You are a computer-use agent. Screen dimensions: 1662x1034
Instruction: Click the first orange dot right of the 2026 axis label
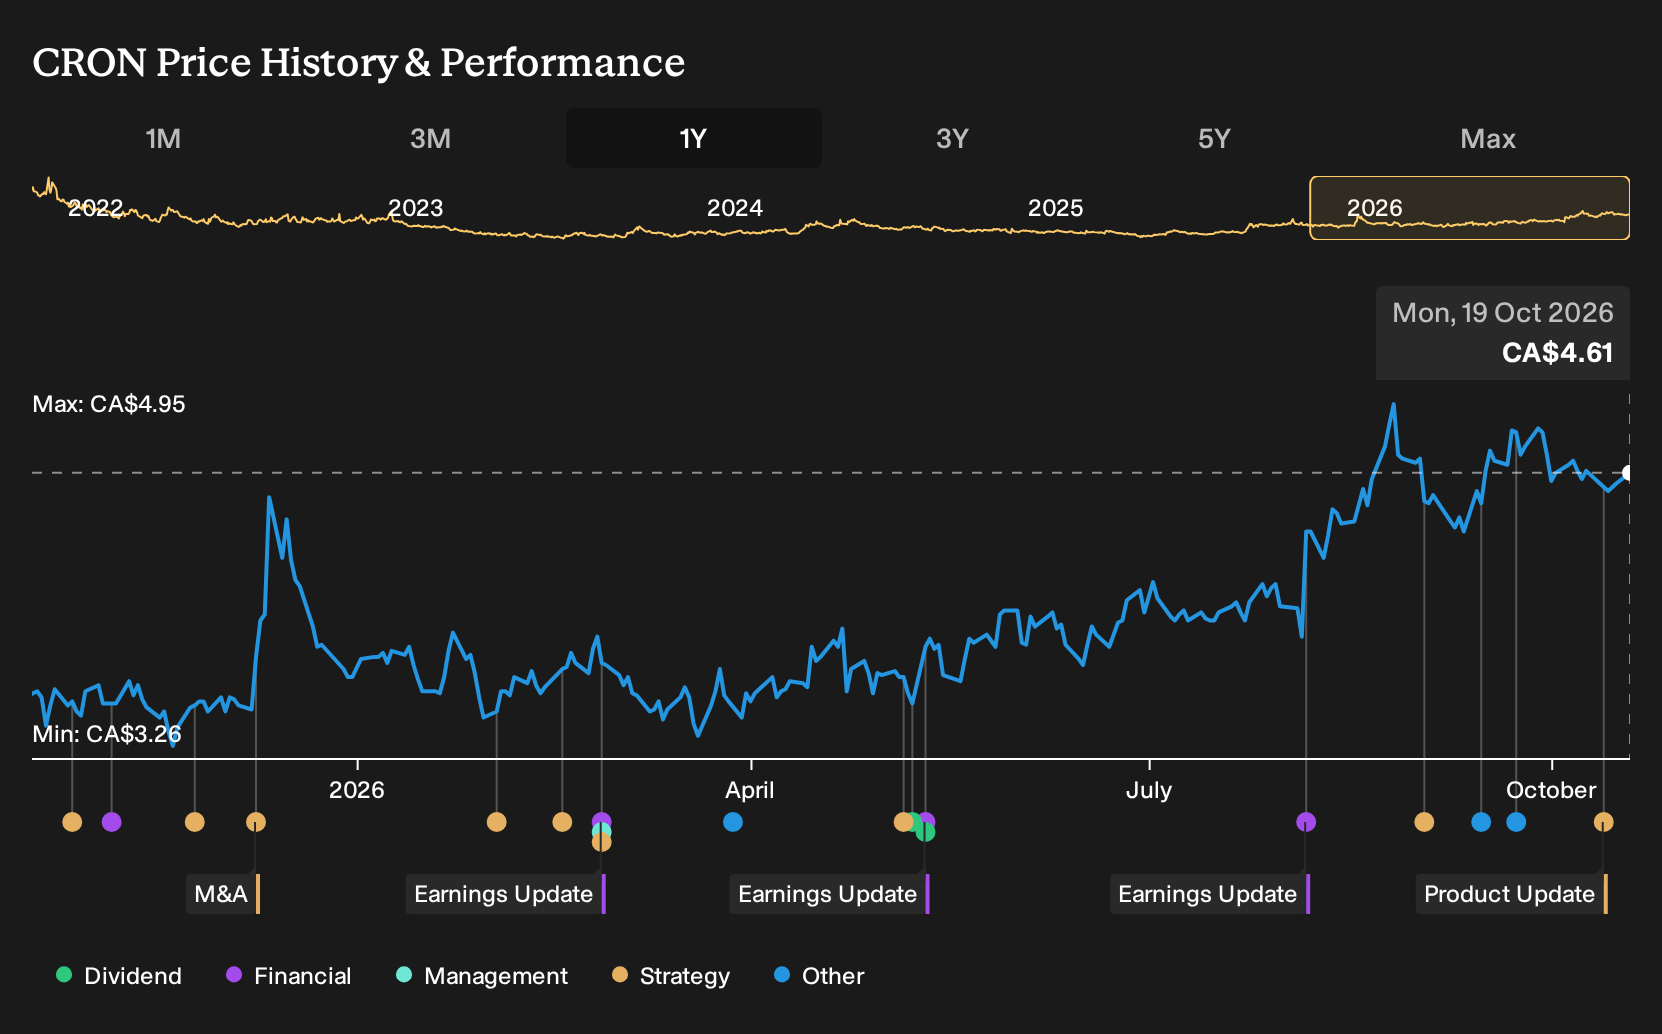496,822
